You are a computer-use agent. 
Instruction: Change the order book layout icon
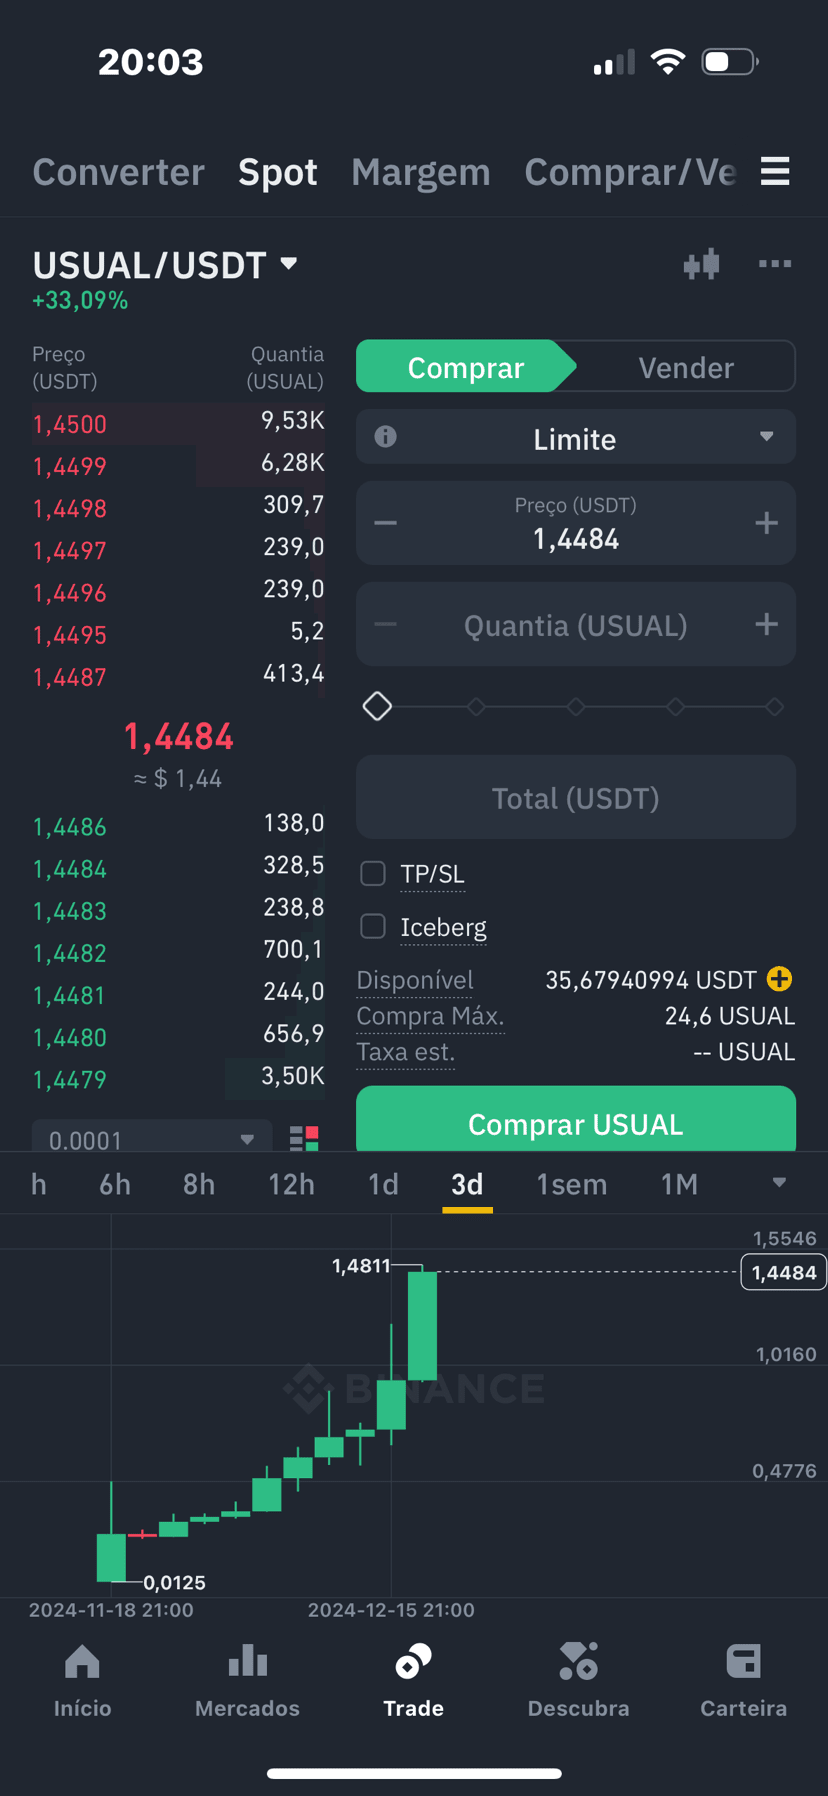click(304, 1138)
